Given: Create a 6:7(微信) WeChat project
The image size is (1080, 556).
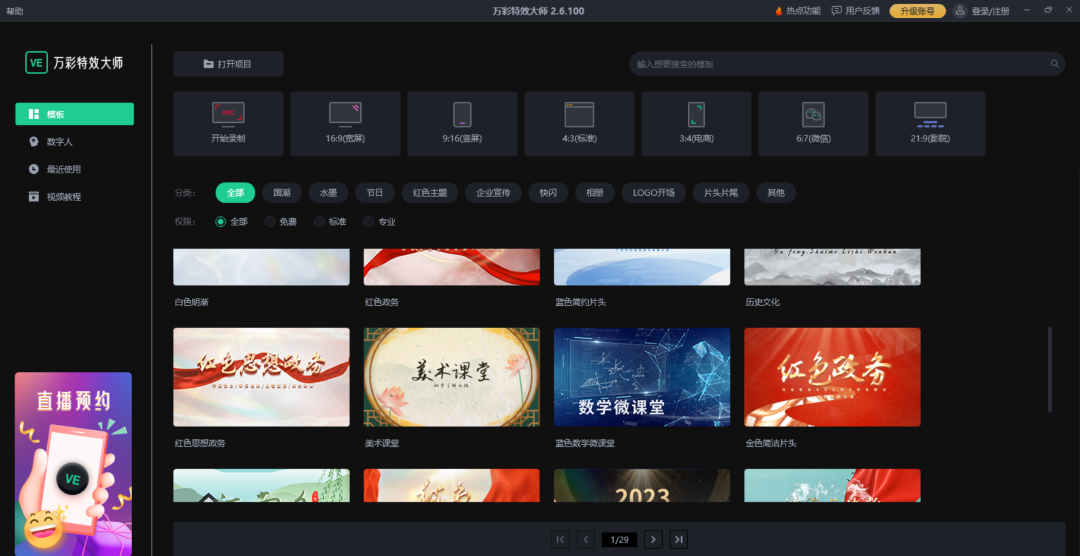Looking at the screenshot, I should [x=813, y=124].
